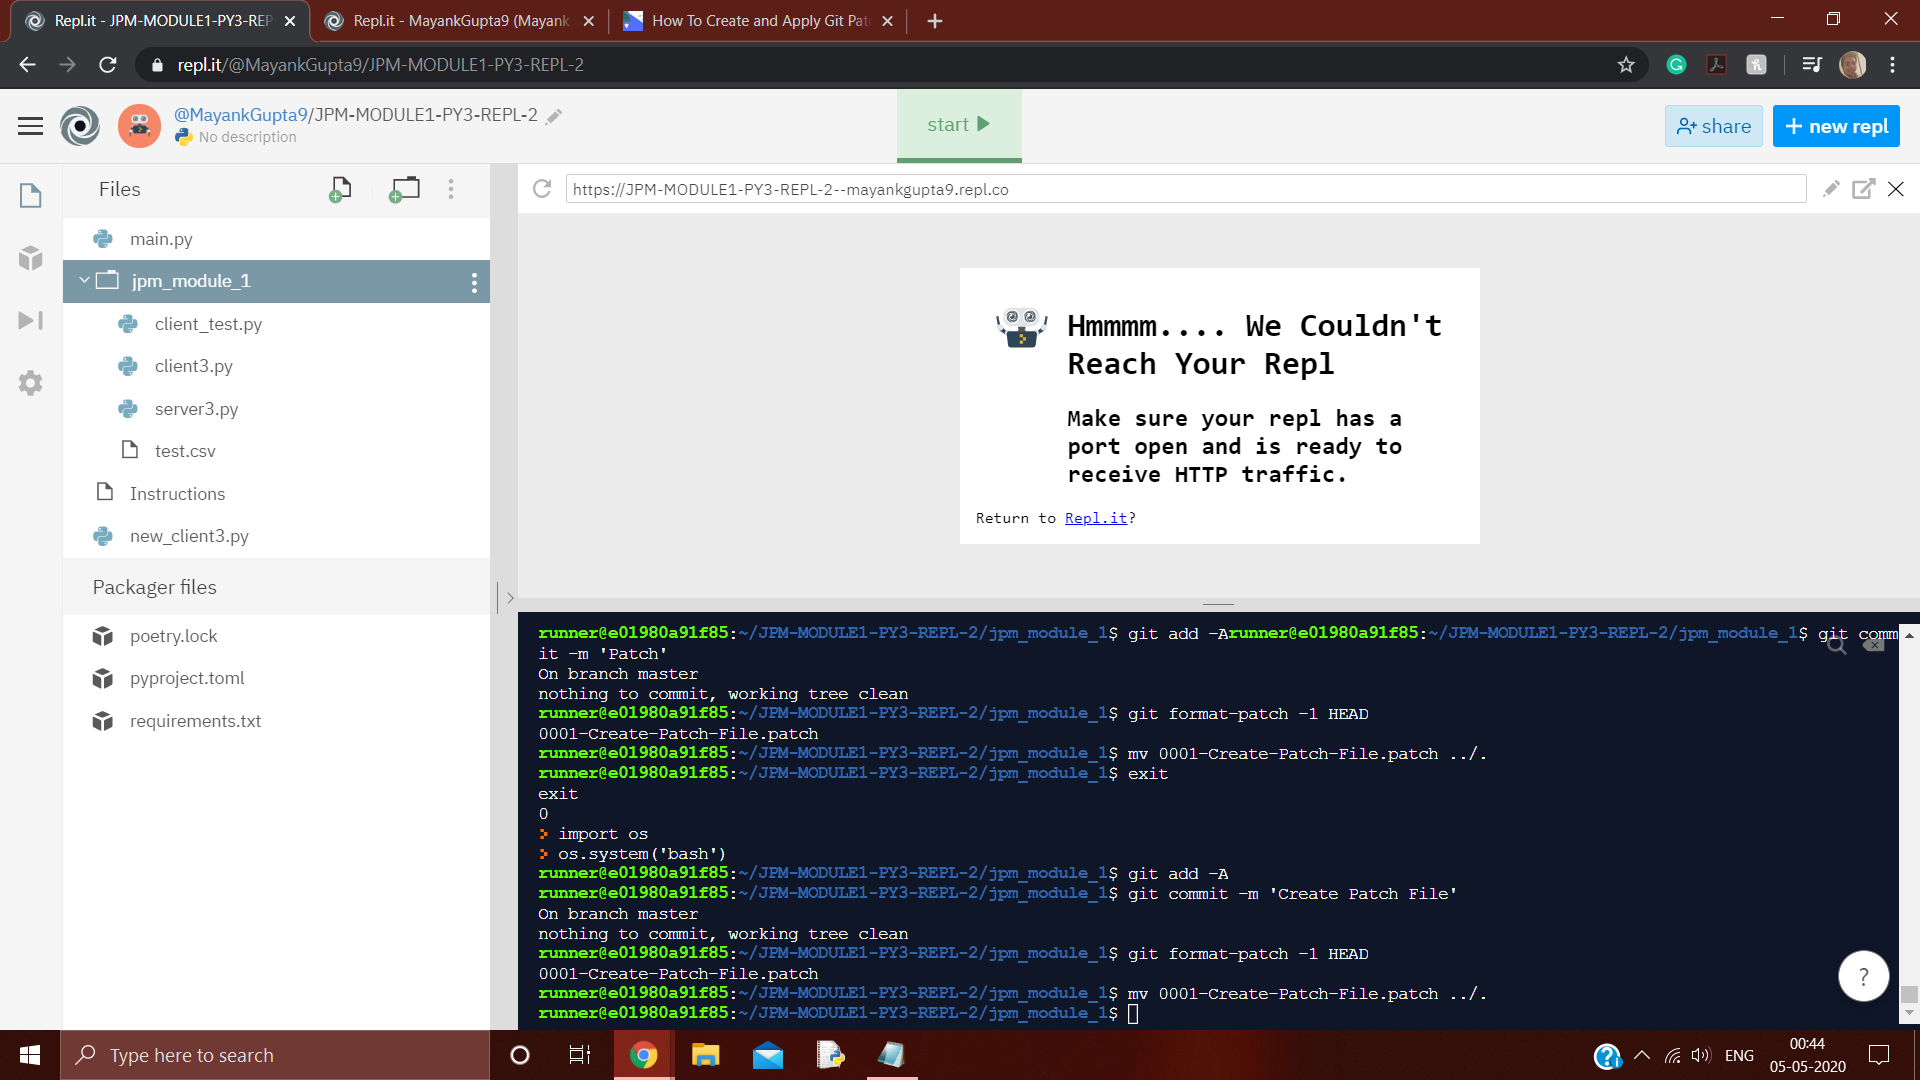Open the console search magnifier icon

(1836, 646)
